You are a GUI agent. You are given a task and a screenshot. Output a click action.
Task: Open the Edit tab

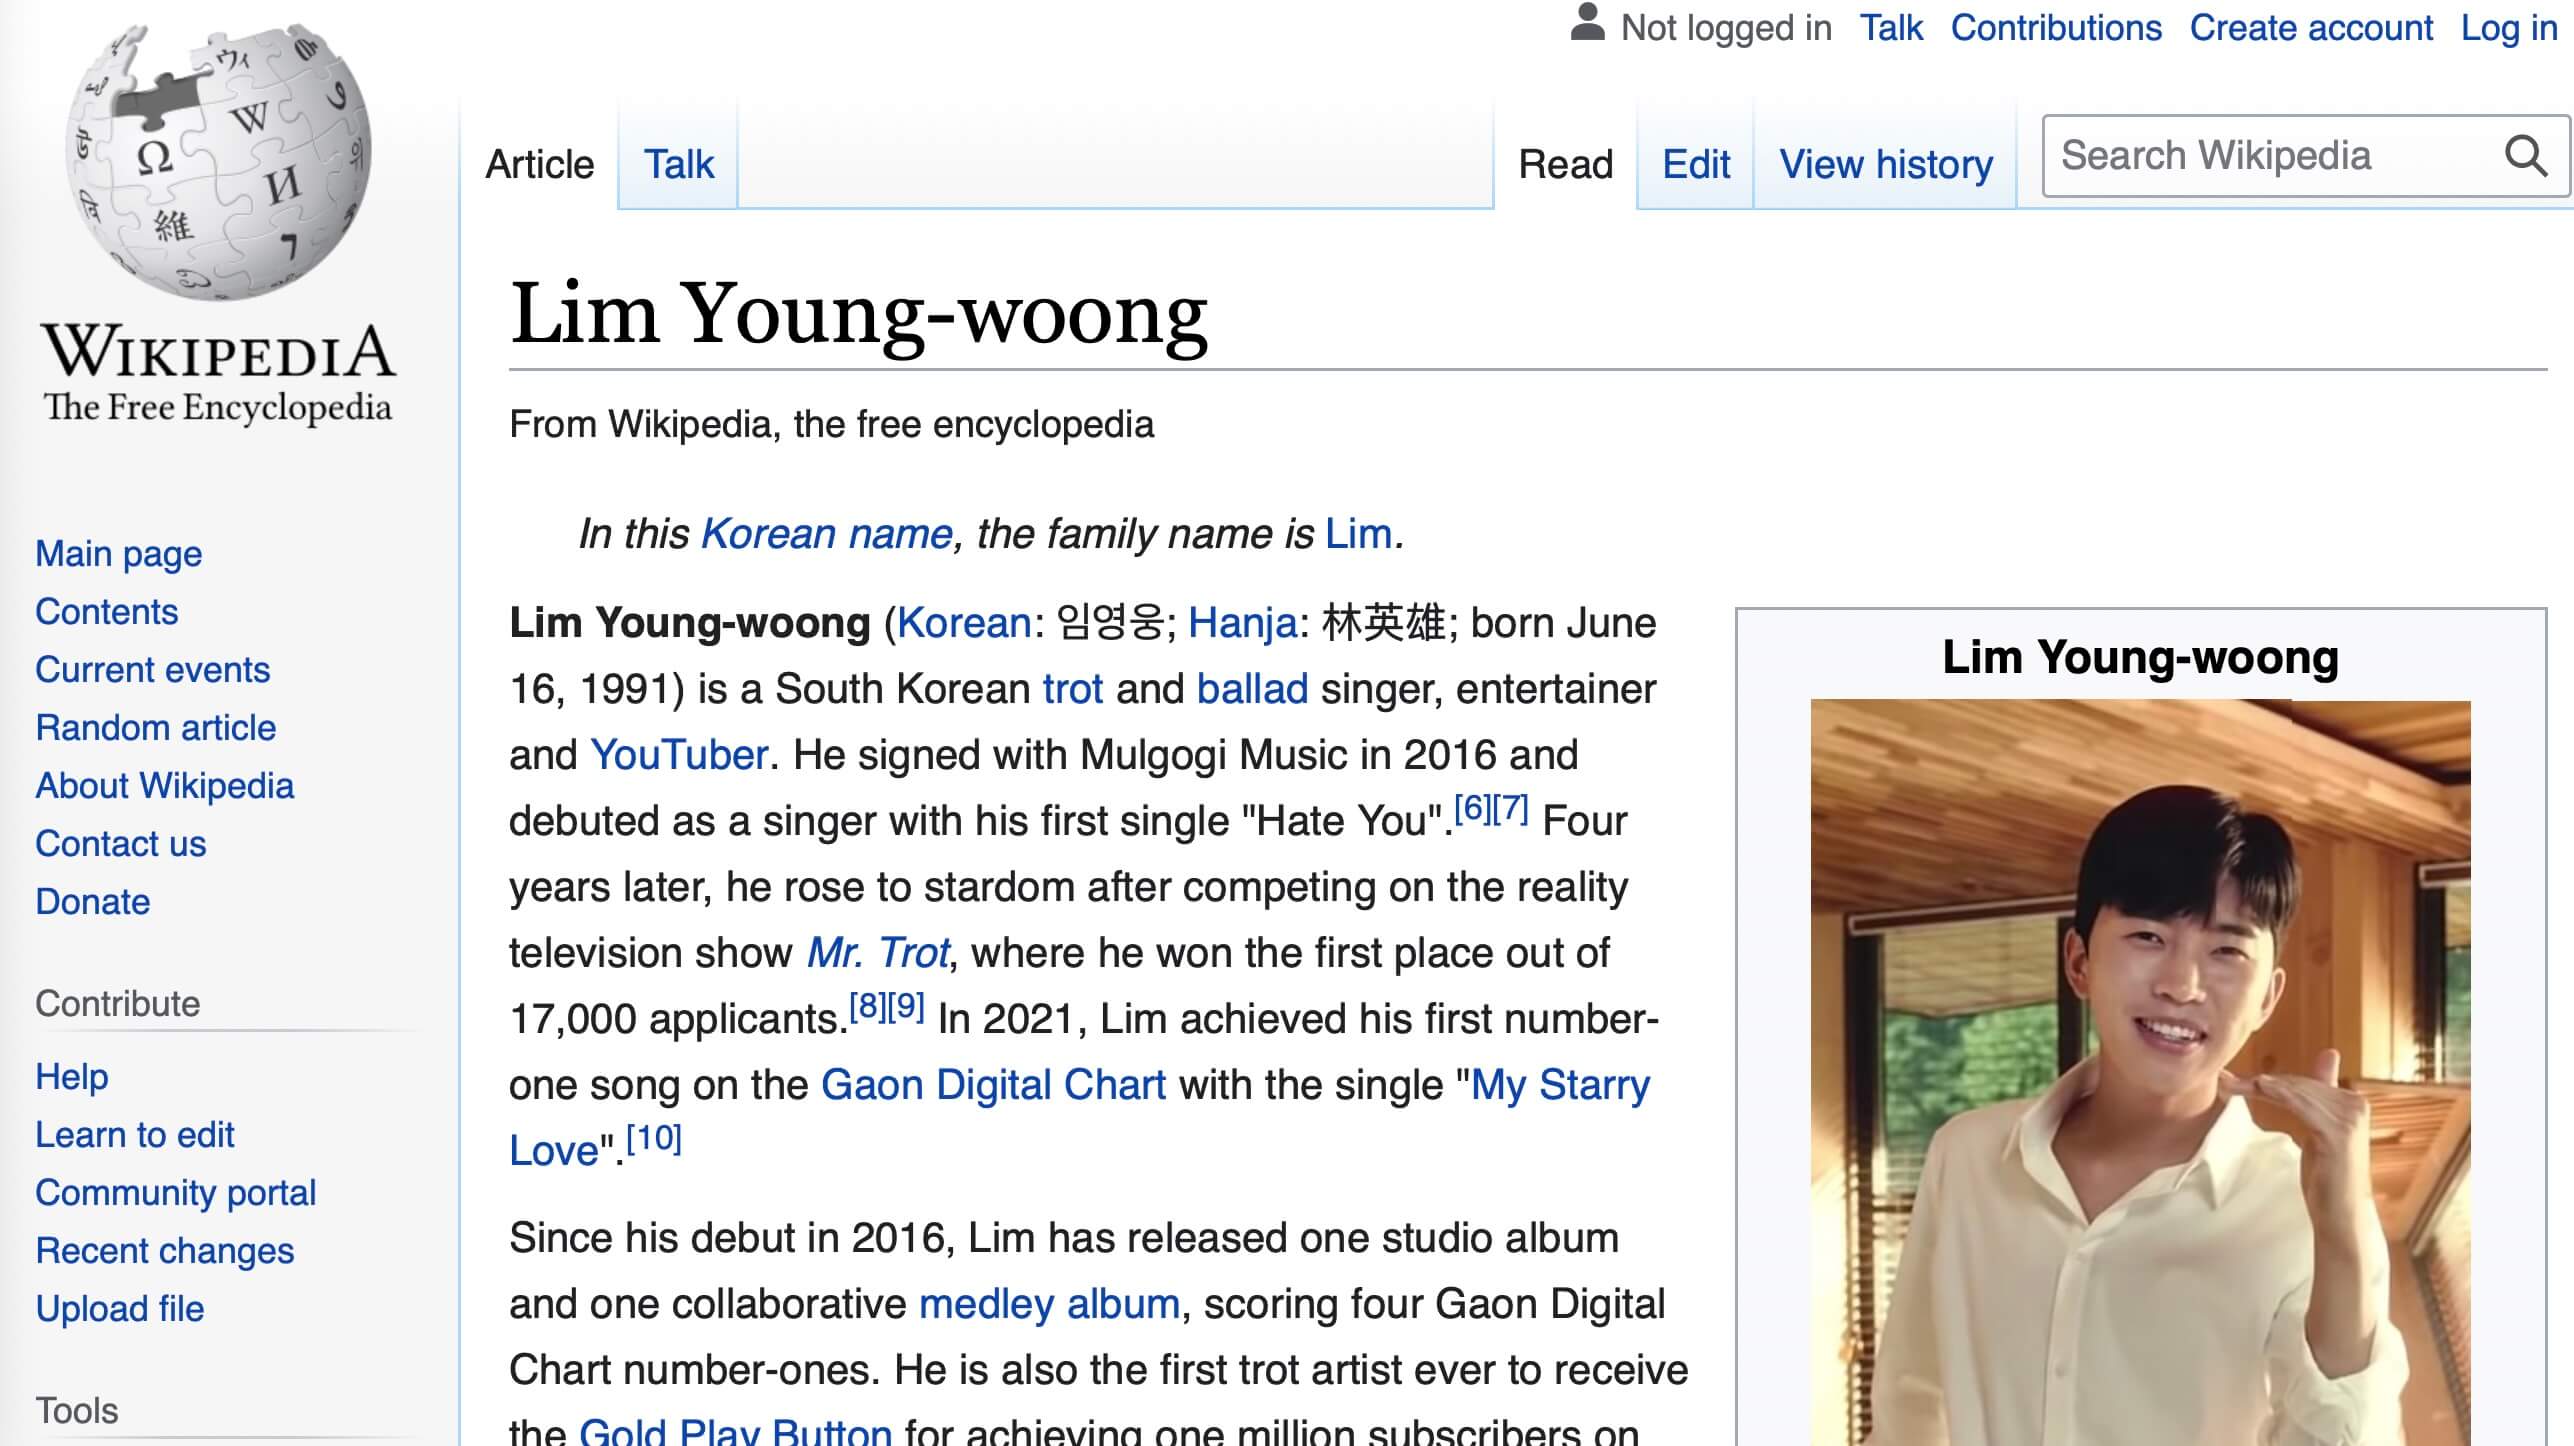(1695, 164)
